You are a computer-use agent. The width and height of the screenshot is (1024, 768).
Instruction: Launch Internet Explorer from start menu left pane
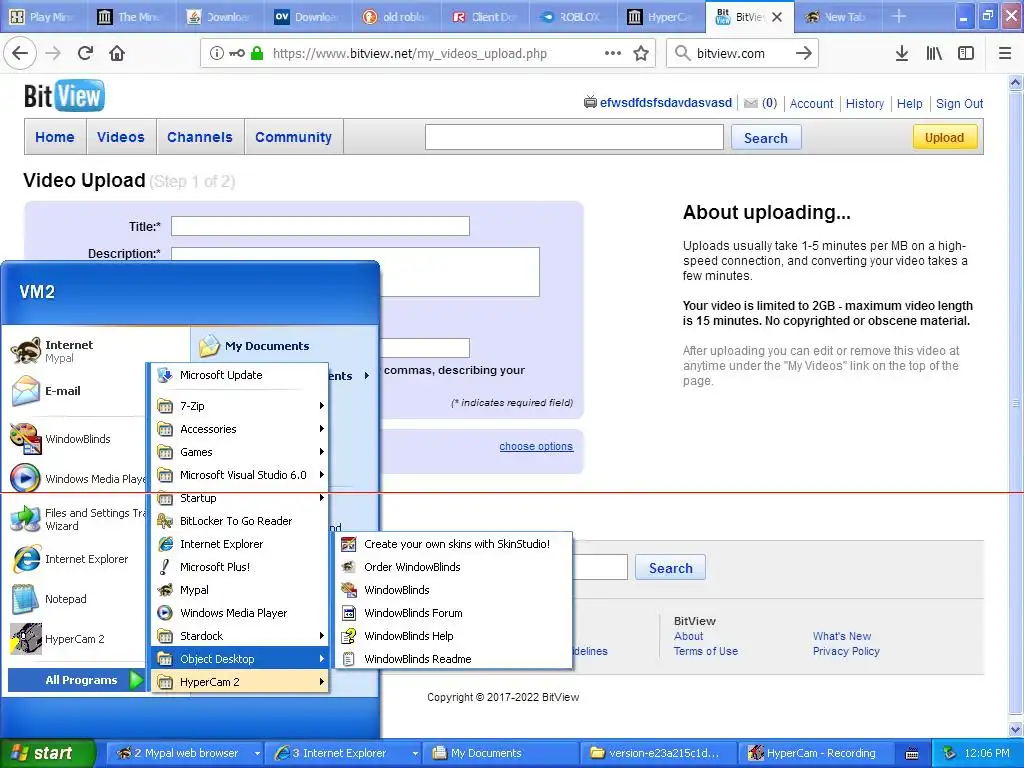(x=75, y=559)
